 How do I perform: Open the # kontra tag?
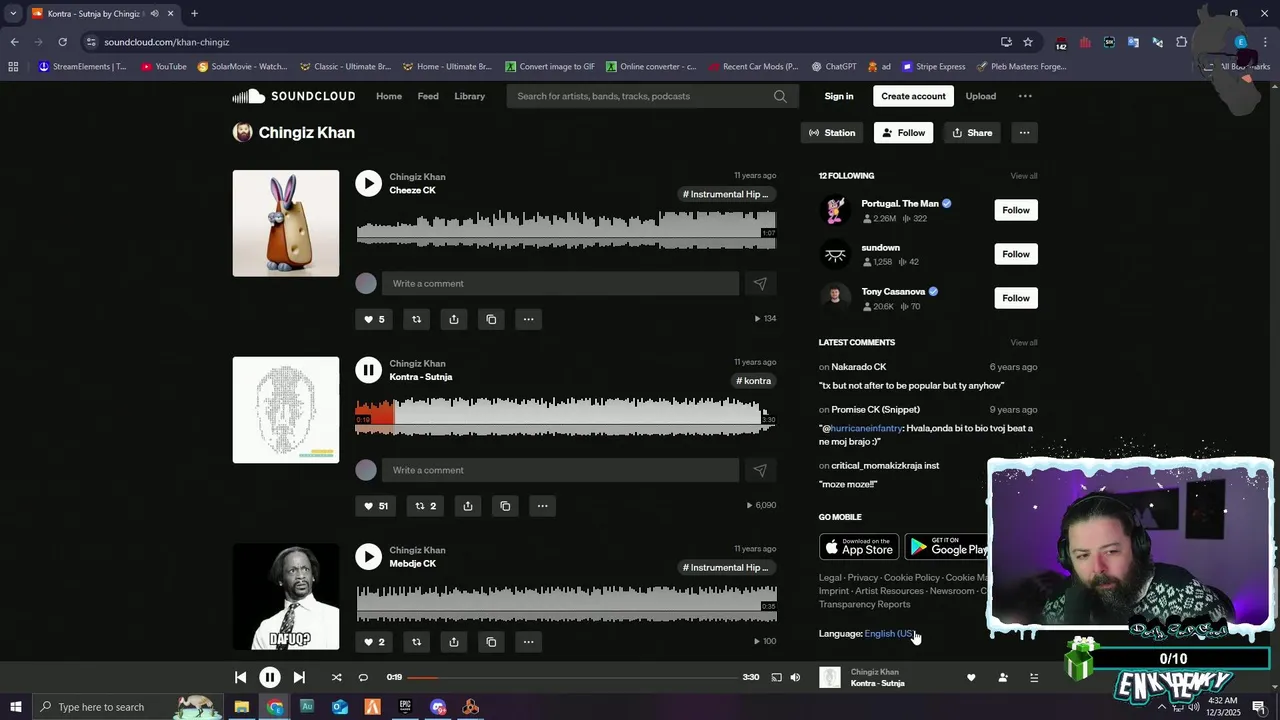[x=754, y=381]
